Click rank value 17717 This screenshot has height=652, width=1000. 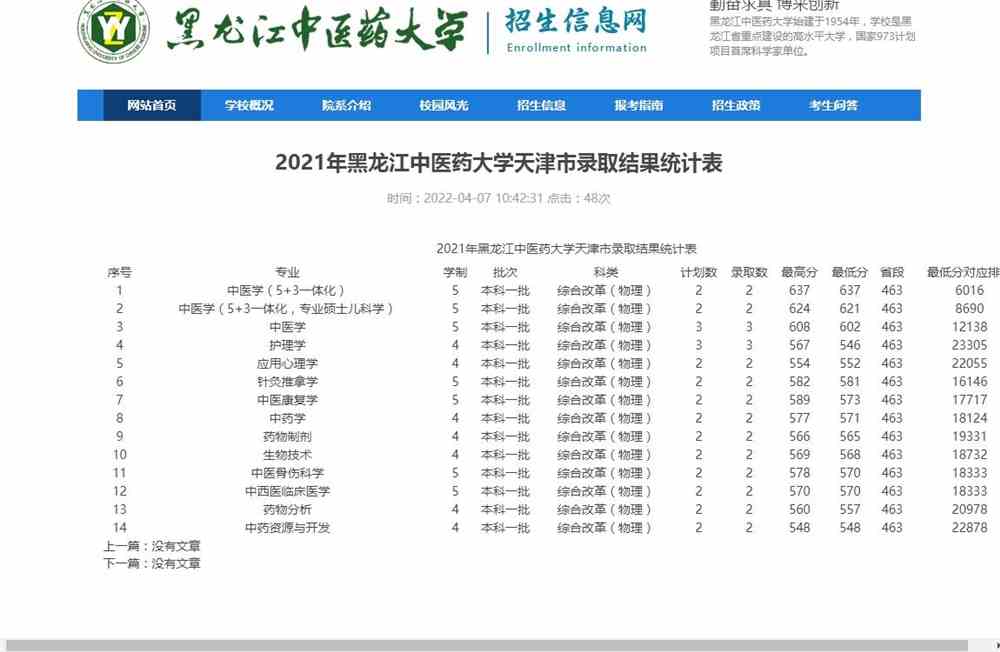969,400
